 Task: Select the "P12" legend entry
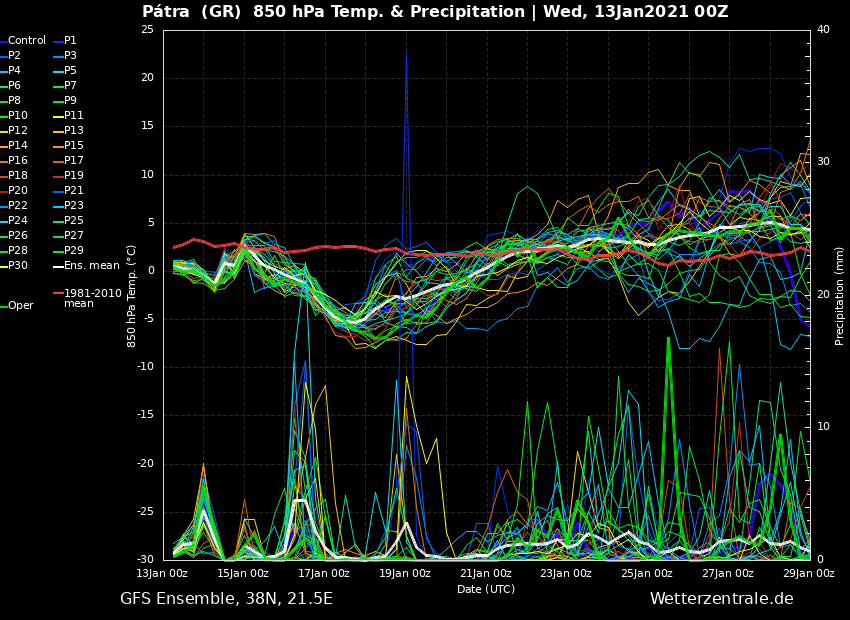pos(14,131)
